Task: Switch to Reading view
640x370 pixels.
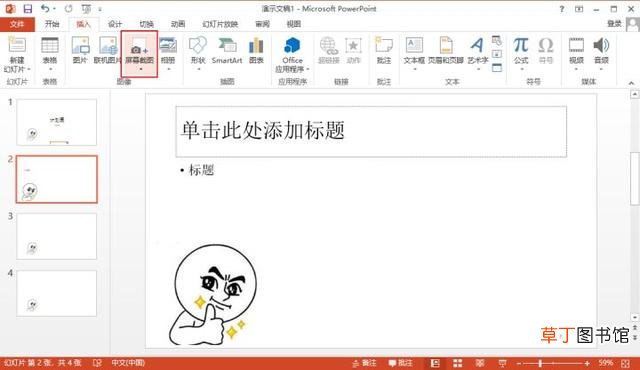Action: click(480, 363)
